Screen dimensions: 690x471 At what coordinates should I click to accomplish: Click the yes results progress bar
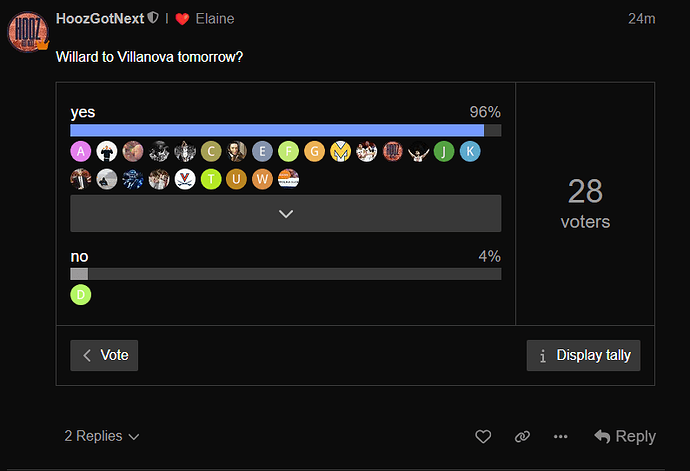[286, 130]
